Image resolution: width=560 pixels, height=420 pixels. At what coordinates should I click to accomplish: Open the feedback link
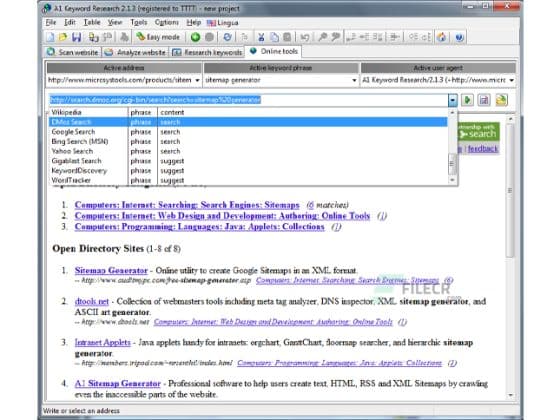click(x=483, y=149)
